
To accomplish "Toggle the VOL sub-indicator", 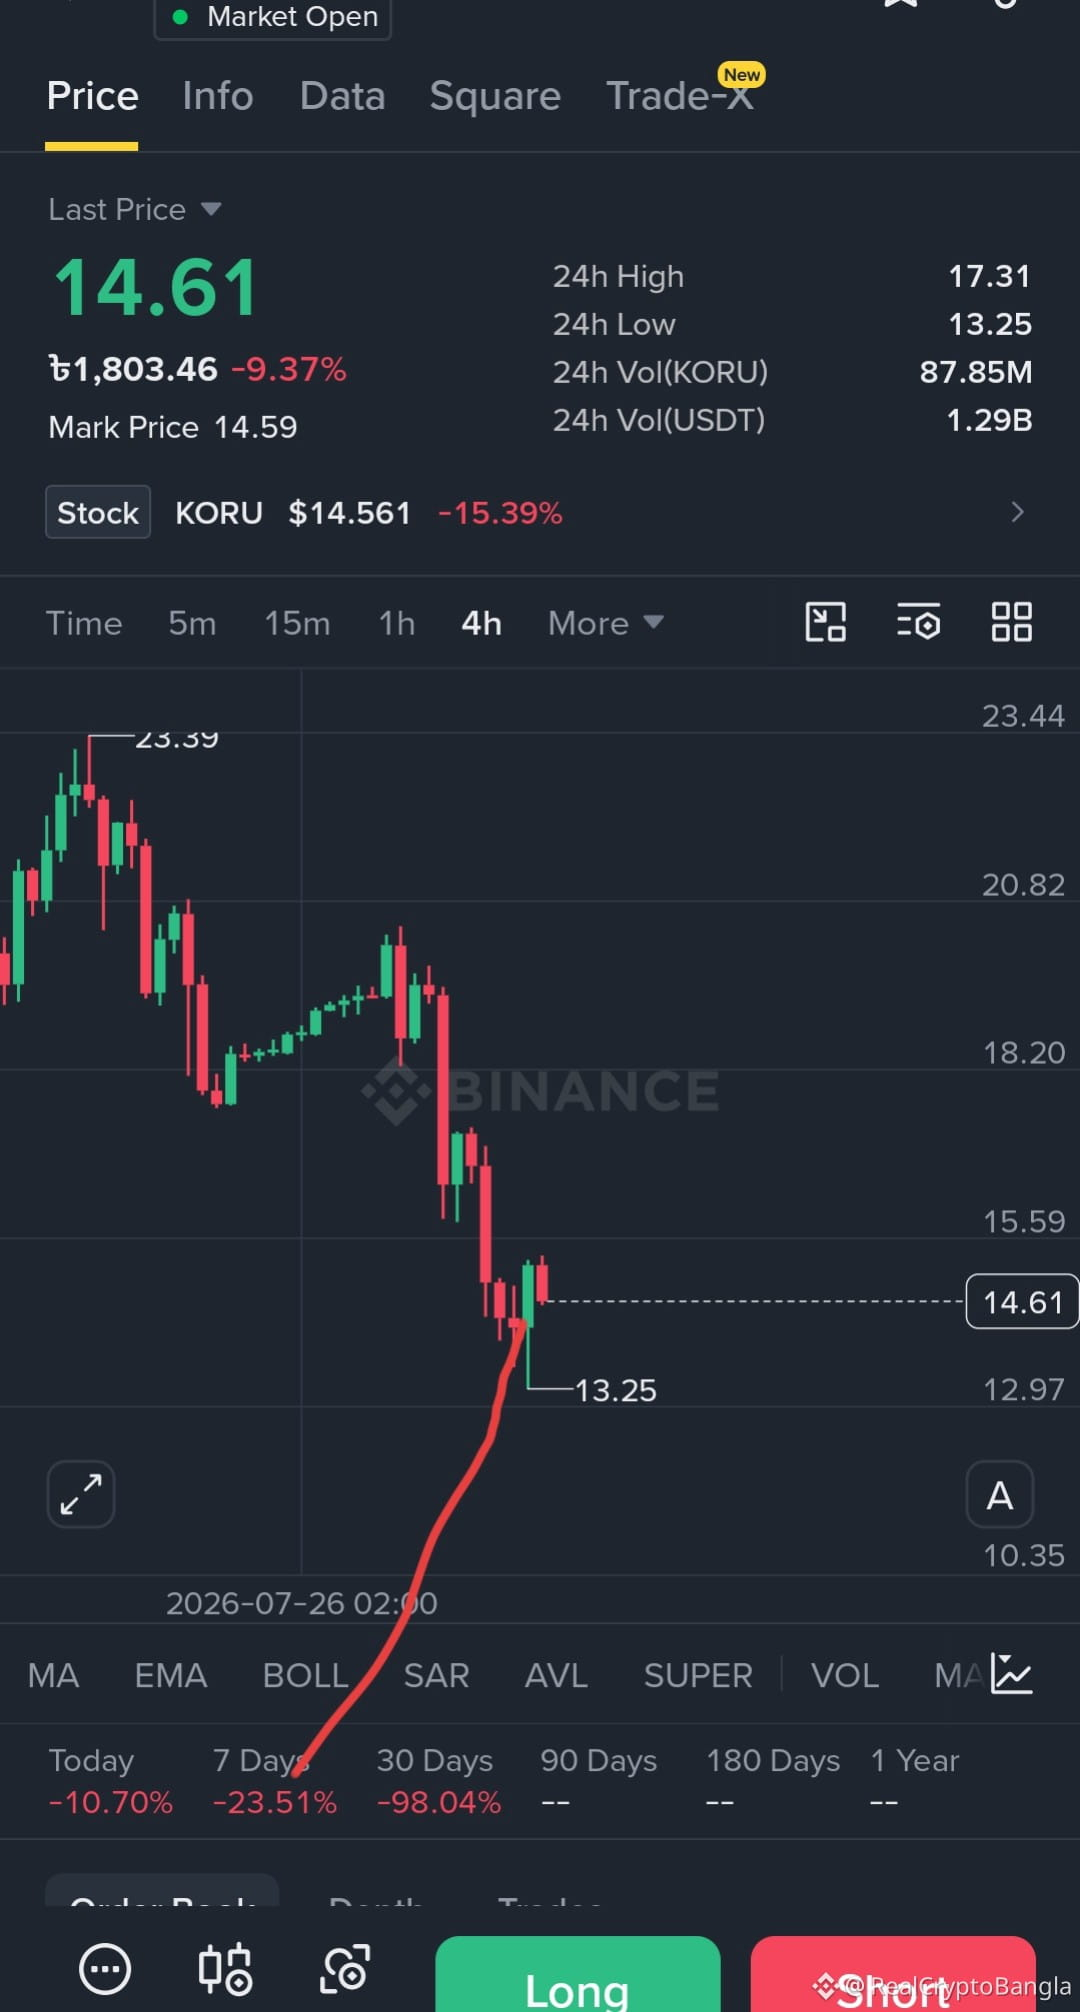I will [x=845, y=1675].
